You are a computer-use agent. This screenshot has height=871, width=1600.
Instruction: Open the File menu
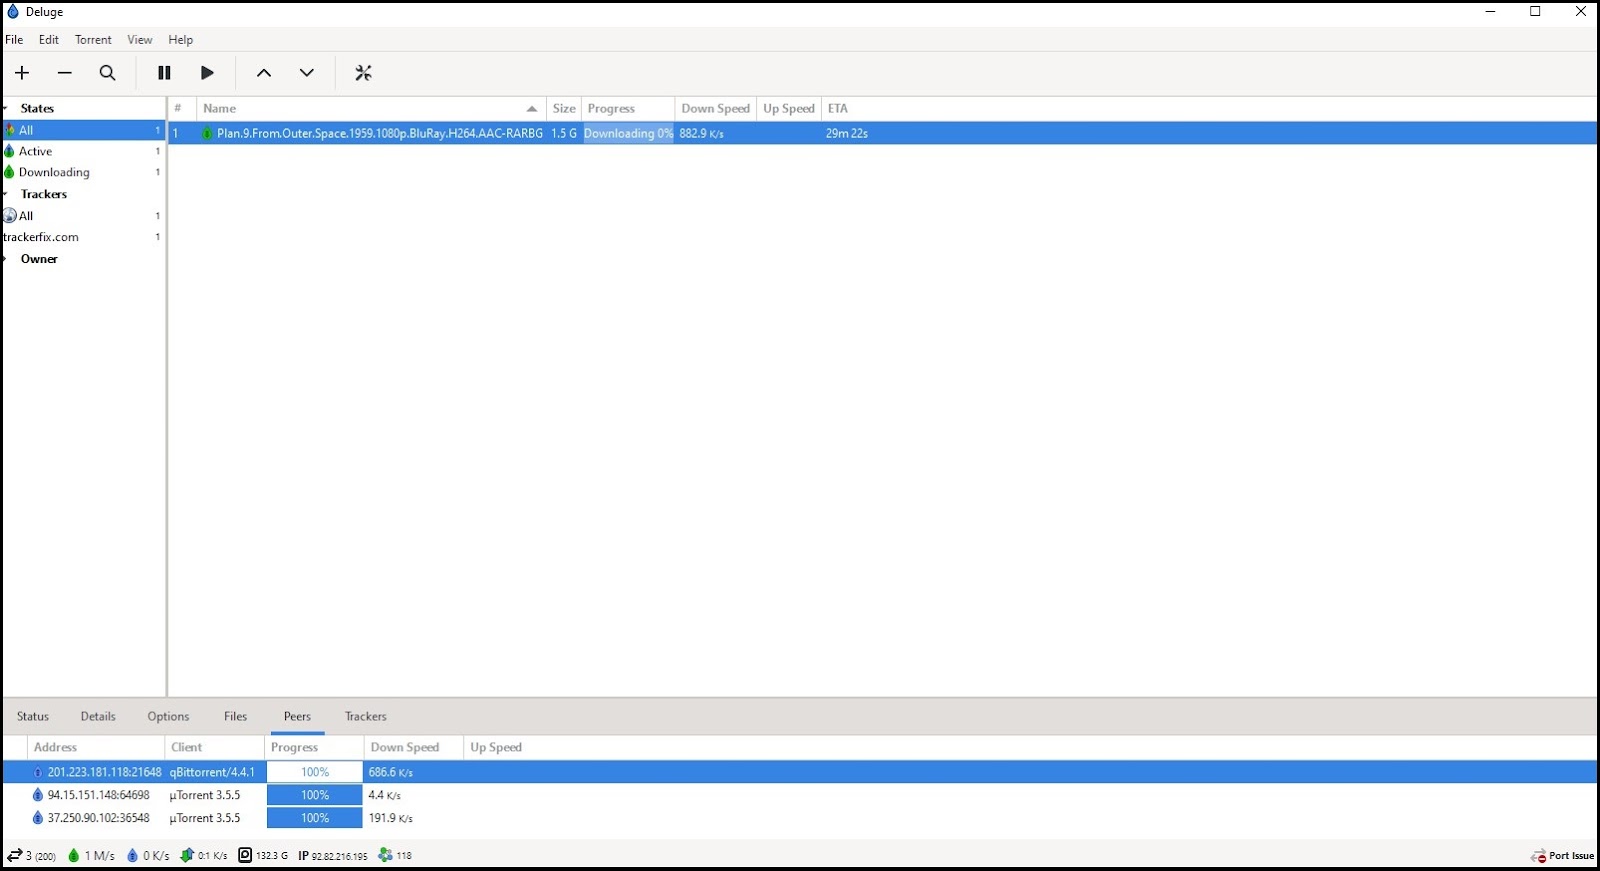(14, 40)
